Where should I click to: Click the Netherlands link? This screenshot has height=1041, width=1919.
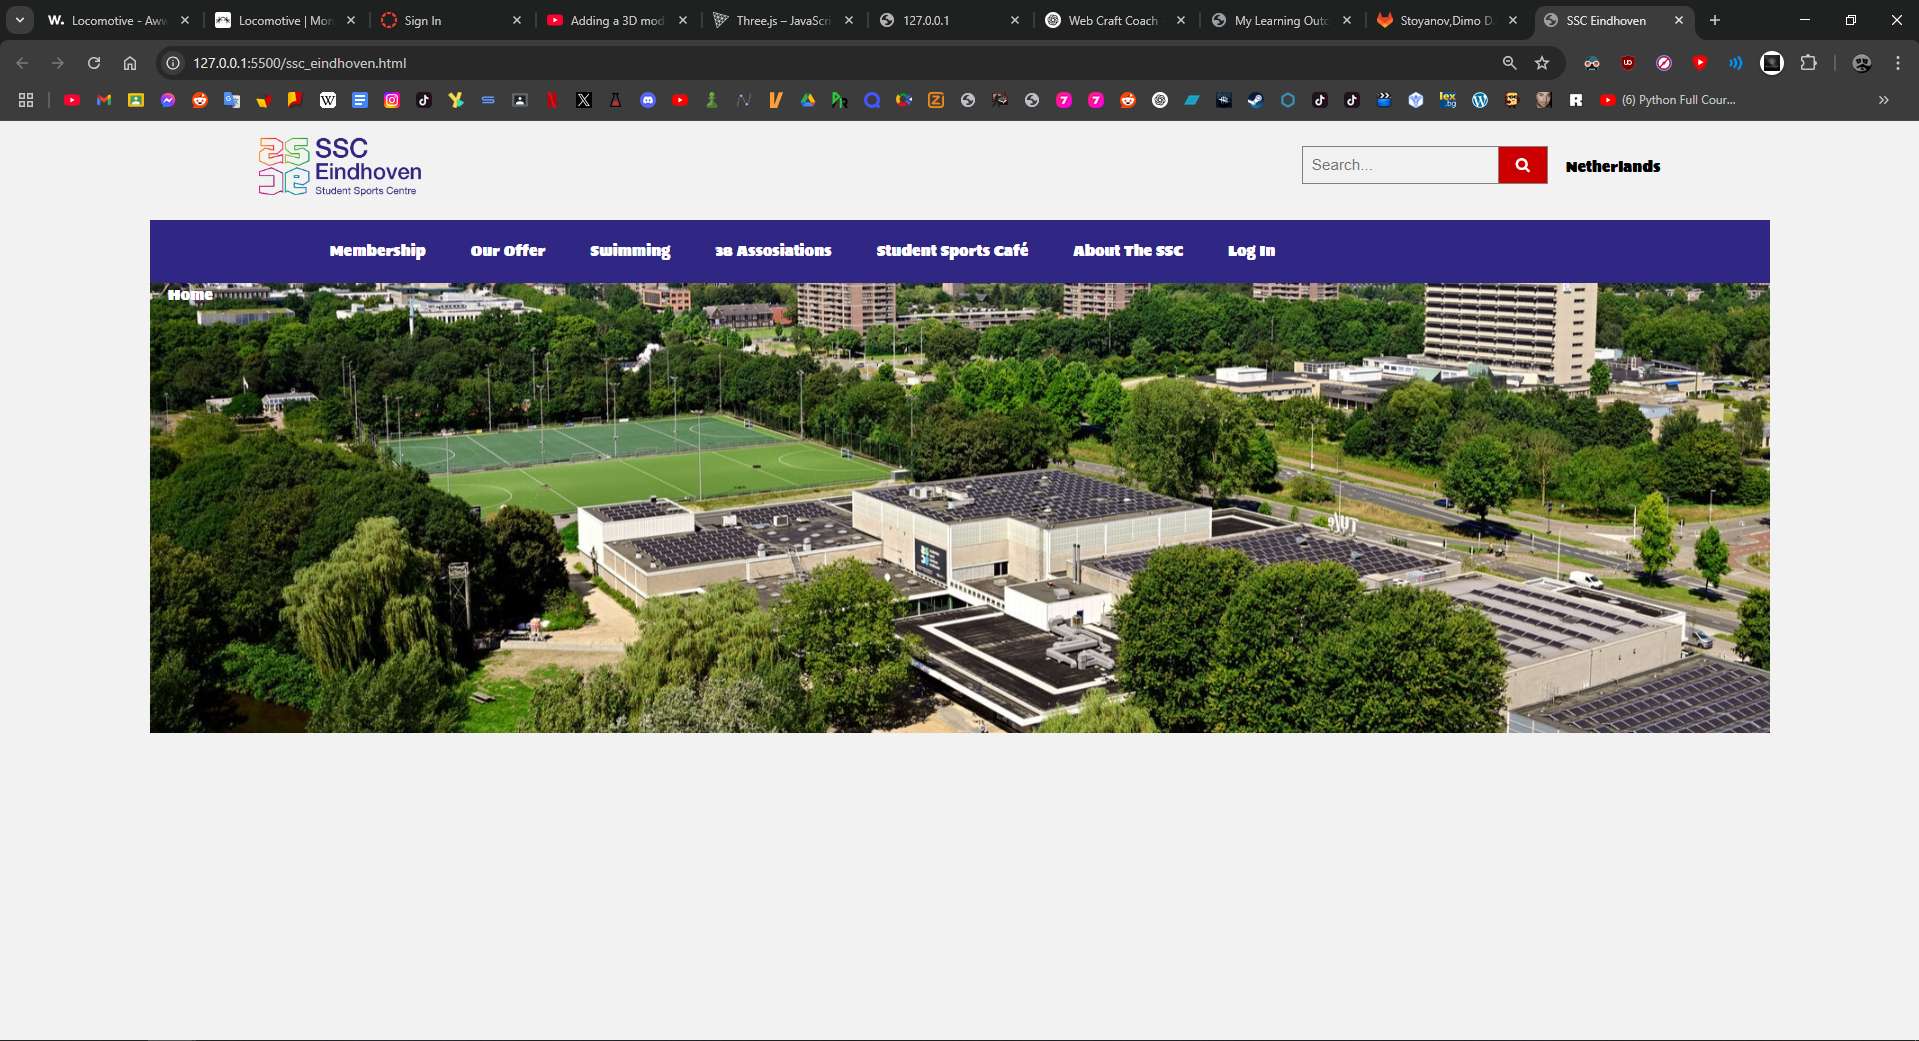(1612, 167)
